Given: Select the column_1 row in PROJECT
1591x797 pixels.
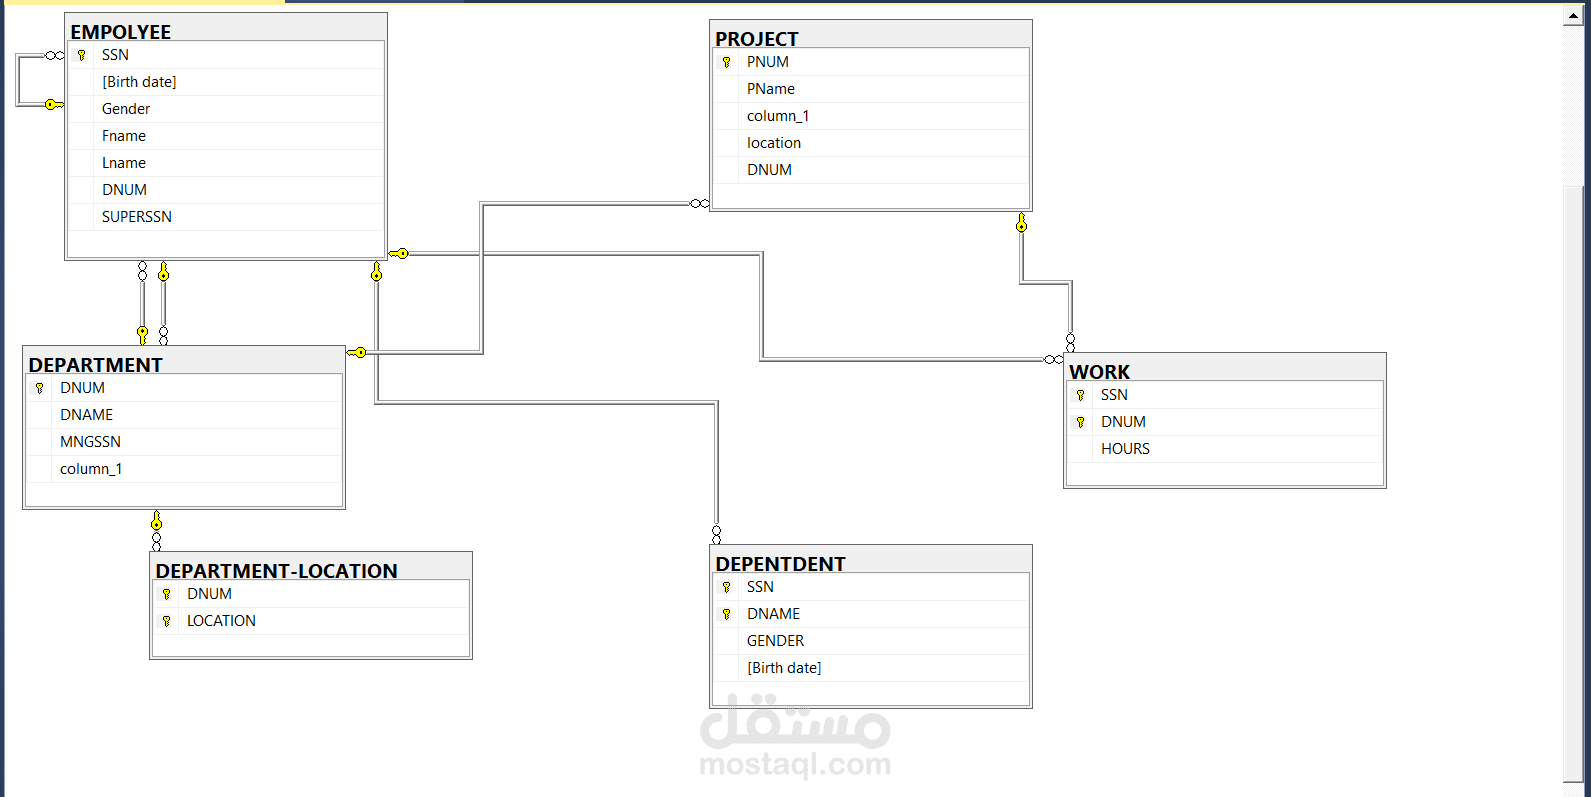Looking at the screenshot, I should [x=779, y=115].
